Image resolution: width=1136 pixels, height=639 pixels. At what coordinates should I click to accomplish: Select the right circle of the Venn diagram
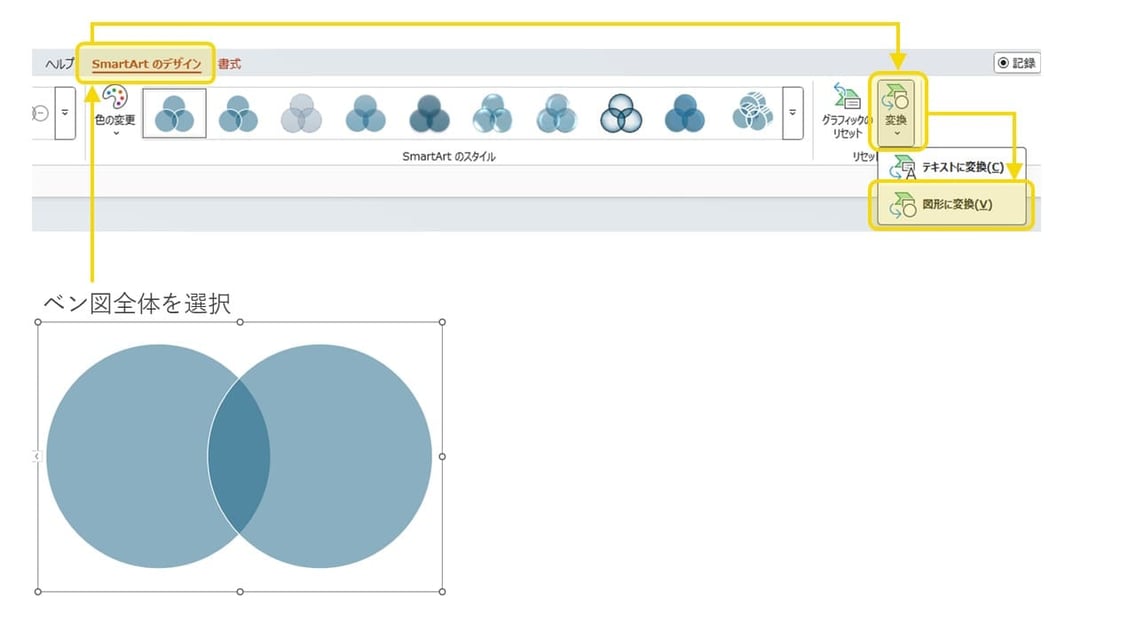[x=351, y=456]
